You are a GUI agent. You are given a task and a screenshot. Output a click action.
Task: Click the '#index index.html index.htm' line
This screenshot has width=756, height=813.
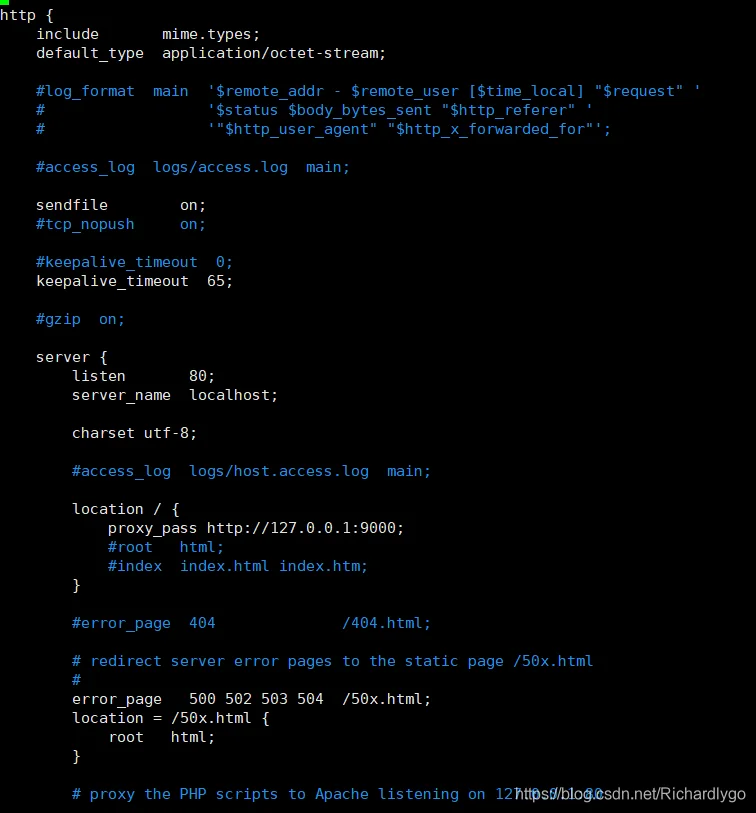[x=237, y=566]
